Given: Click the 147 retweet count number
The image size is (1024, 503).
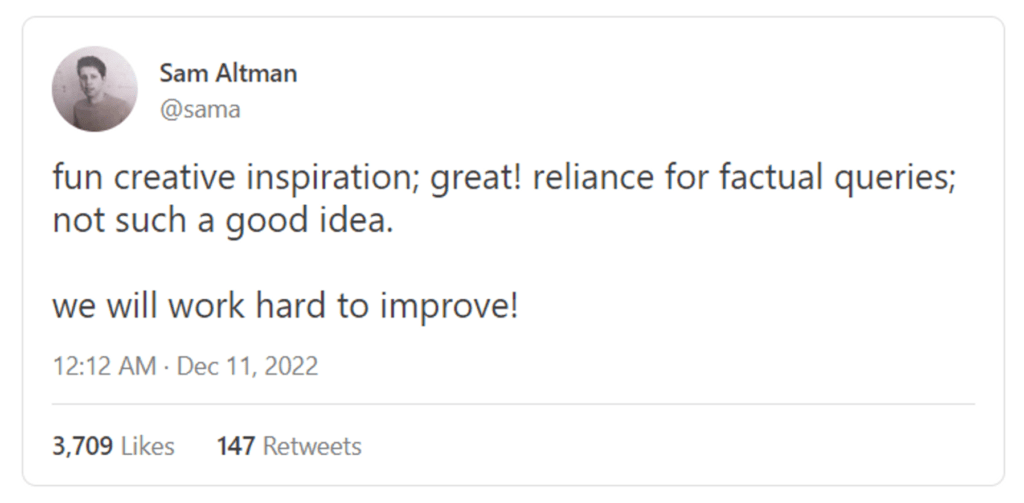Looking at the screenshot, I should pos(236,445).
